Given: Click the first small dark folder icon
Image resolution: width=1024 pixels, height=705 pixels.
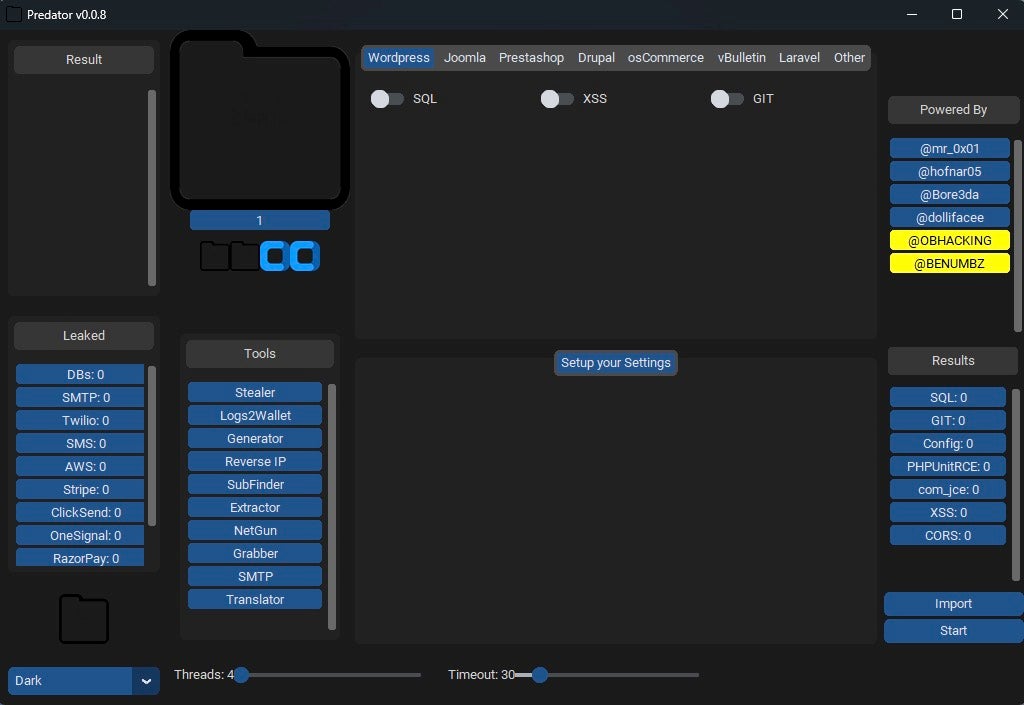Looking at the screenshot, I should click(215, 256).
